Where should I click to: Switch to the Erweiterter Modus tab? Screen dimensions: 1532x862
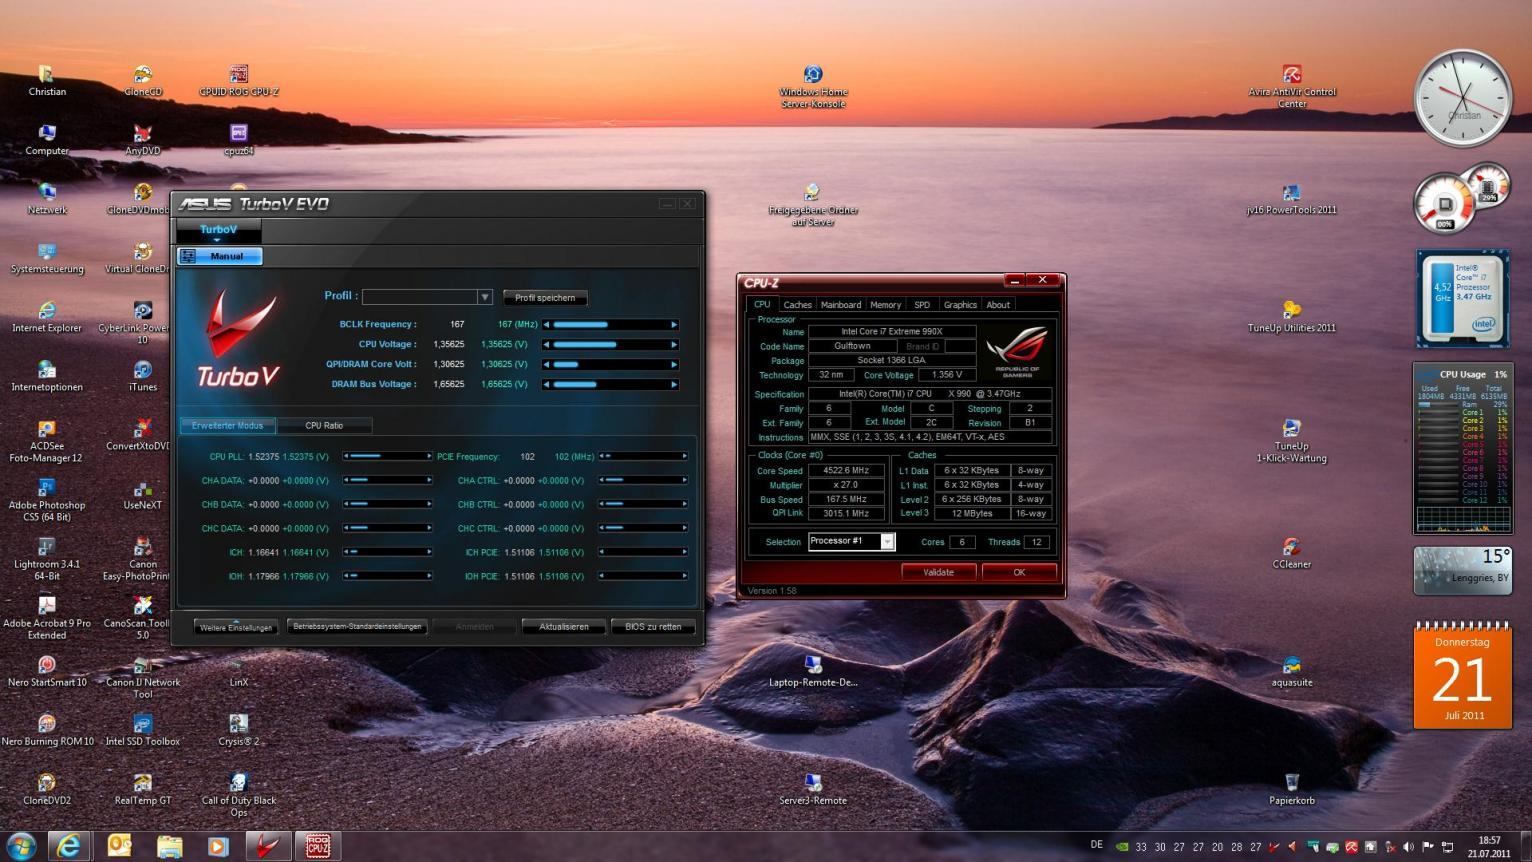click(227, 425)
